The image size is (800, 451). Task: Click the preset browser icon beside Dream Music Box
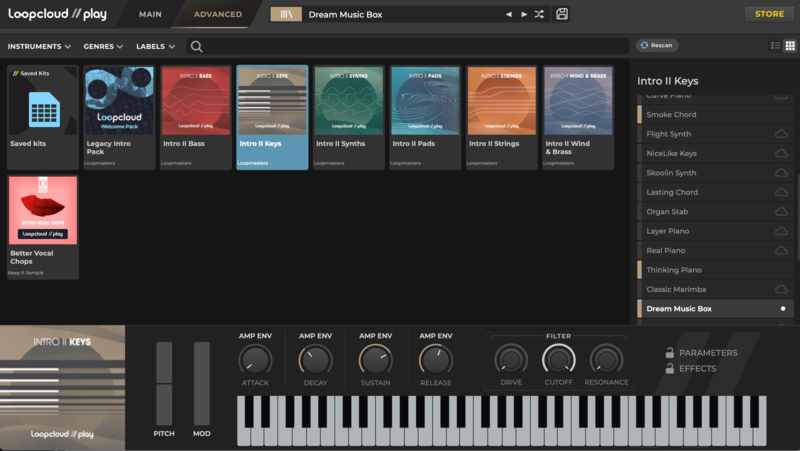287,14
